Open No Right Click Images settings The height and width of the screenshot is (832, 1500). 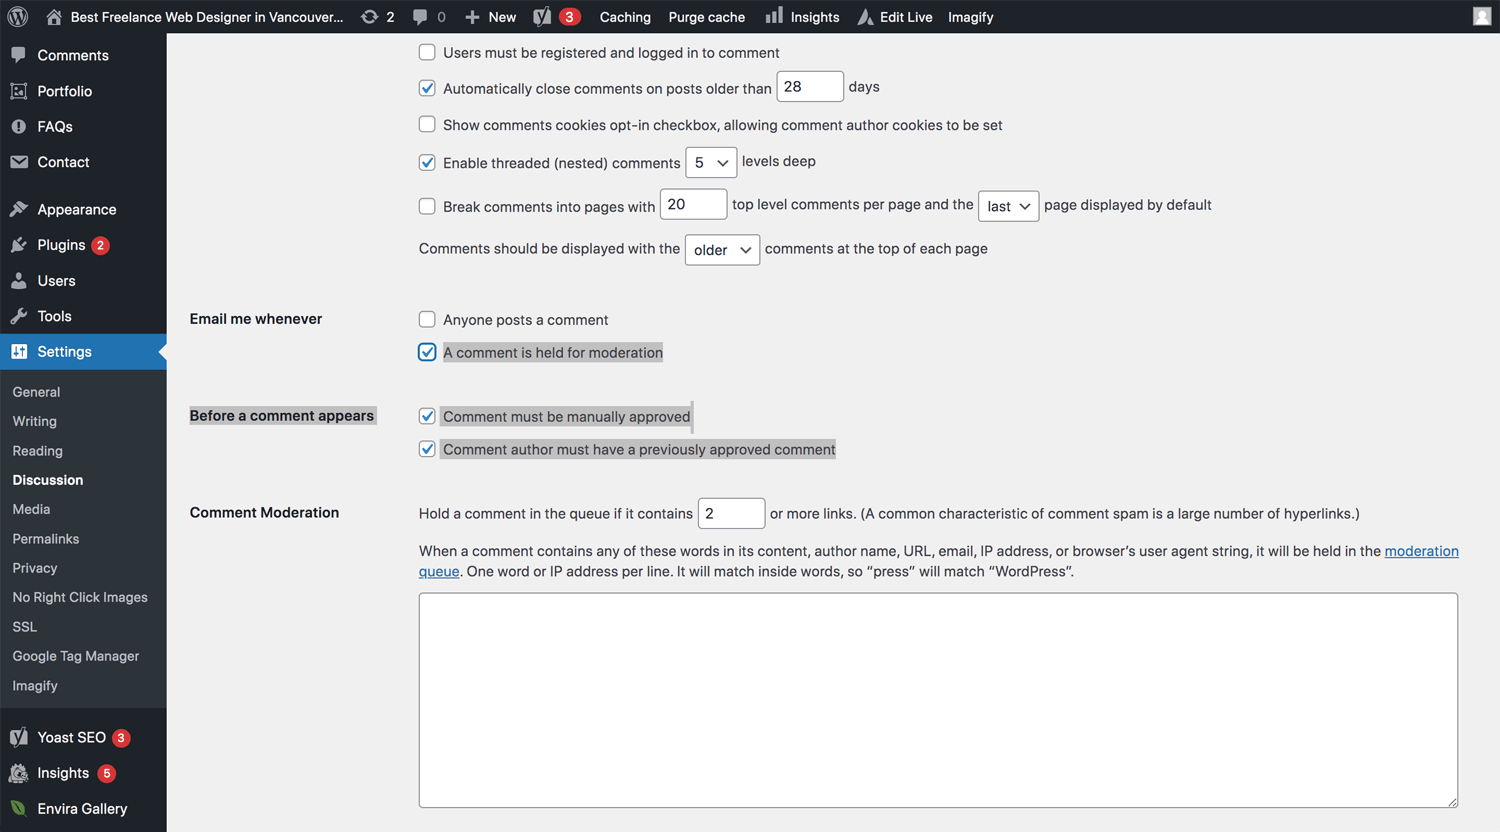point(80,597)
